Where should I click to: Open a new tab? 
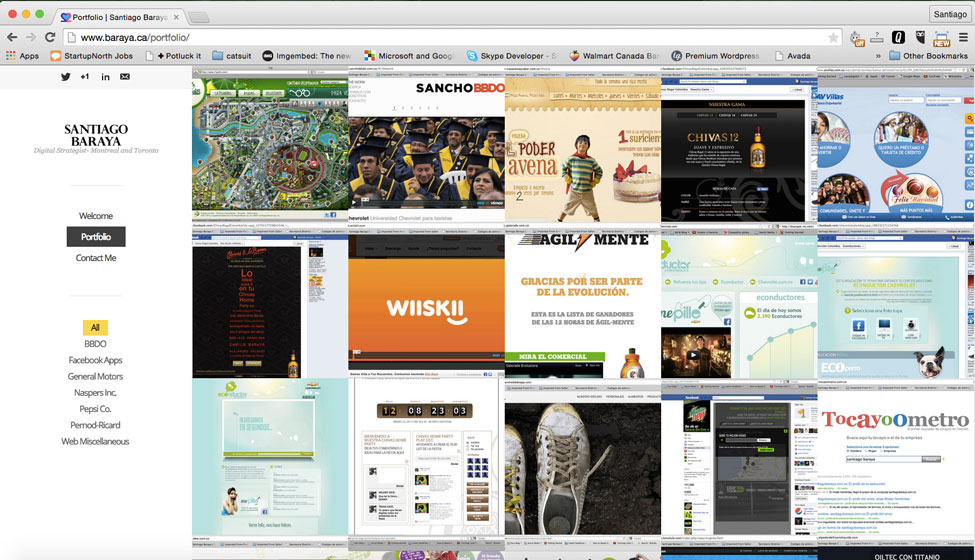[199, 17]
